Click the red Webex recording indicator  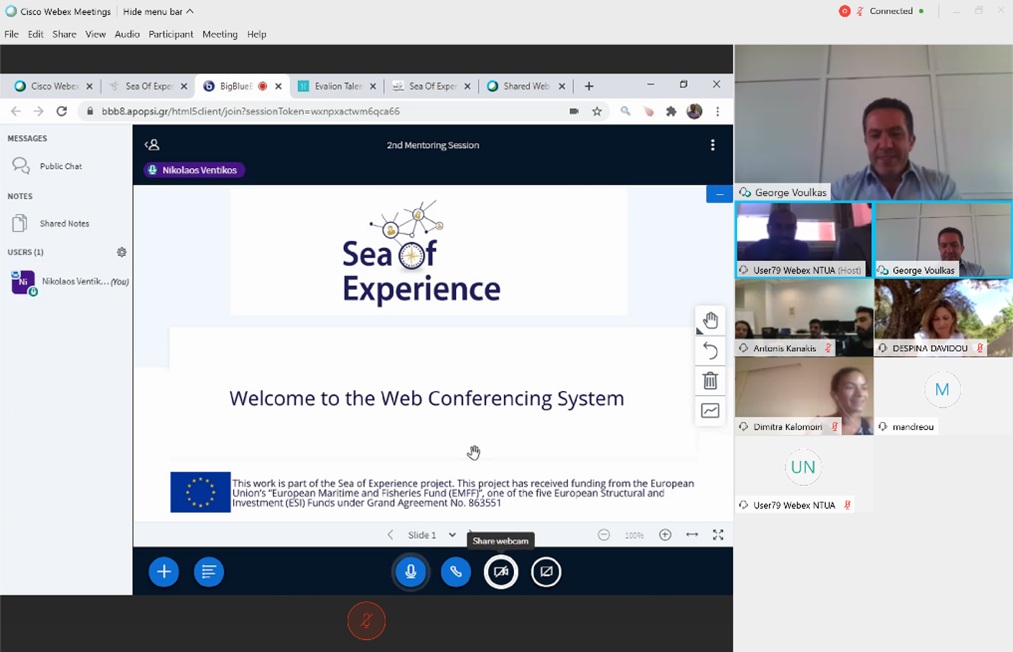point(844,11)
